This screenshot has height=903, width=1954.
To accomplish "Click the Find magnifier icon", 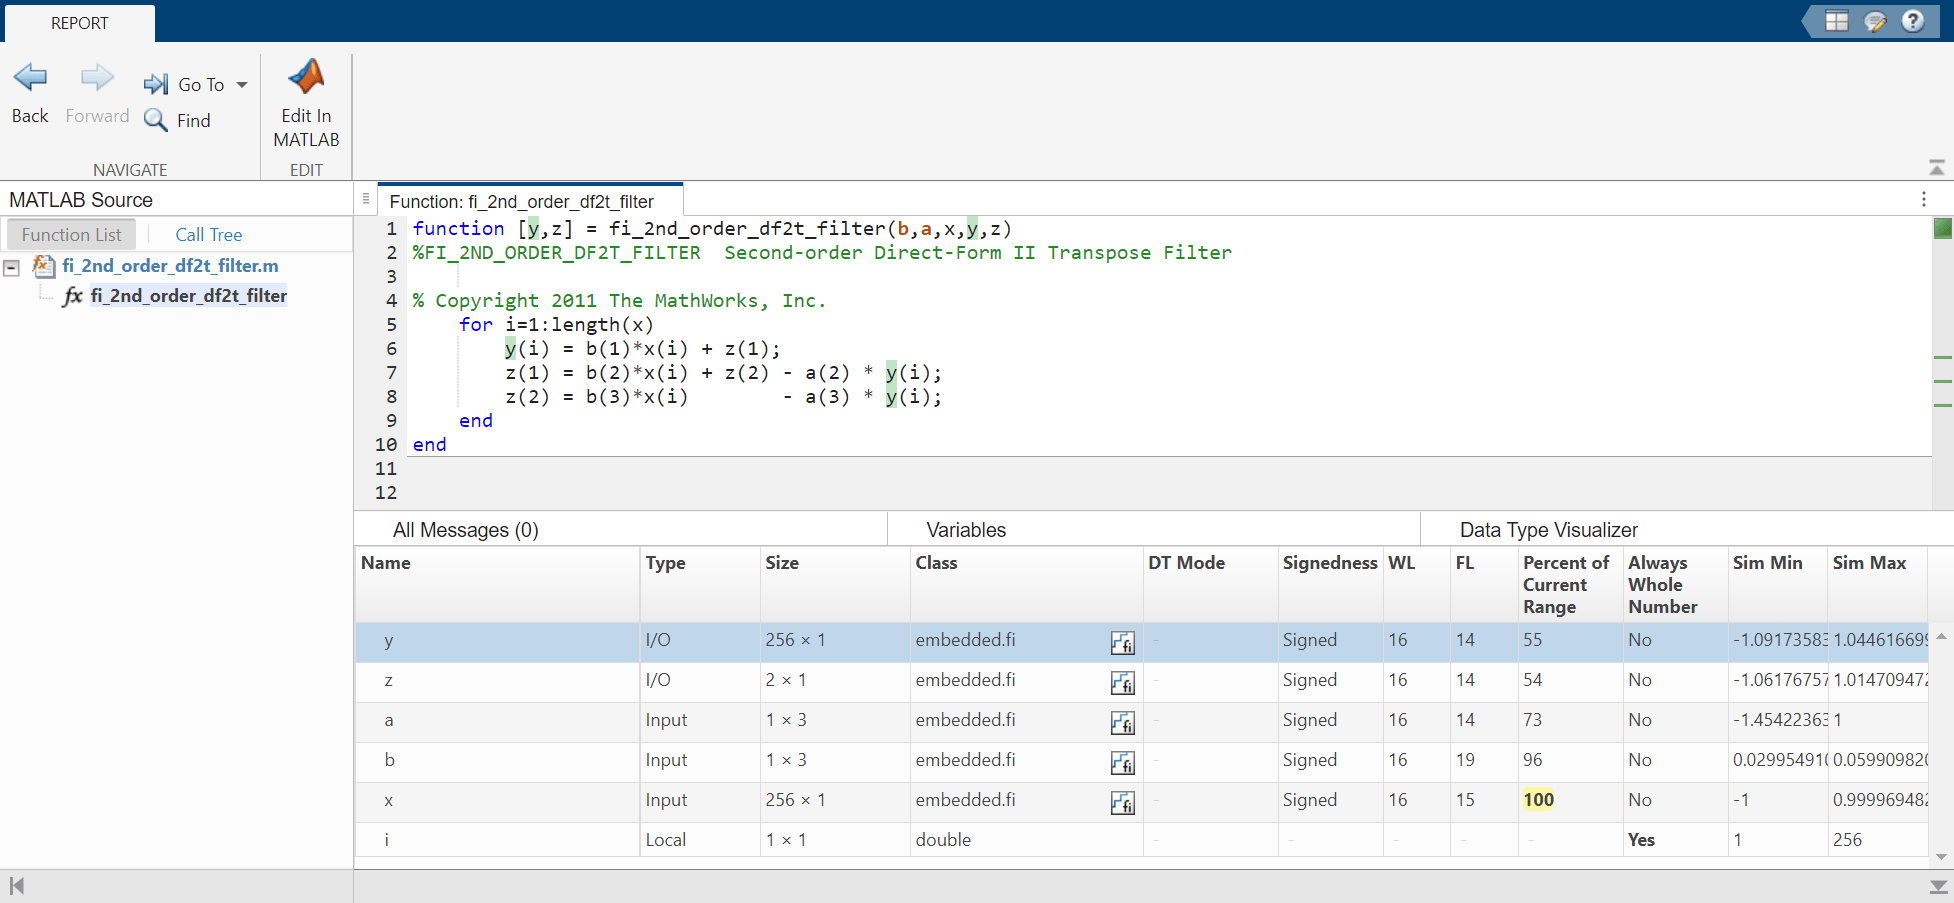I will click(x=155, y=120).
